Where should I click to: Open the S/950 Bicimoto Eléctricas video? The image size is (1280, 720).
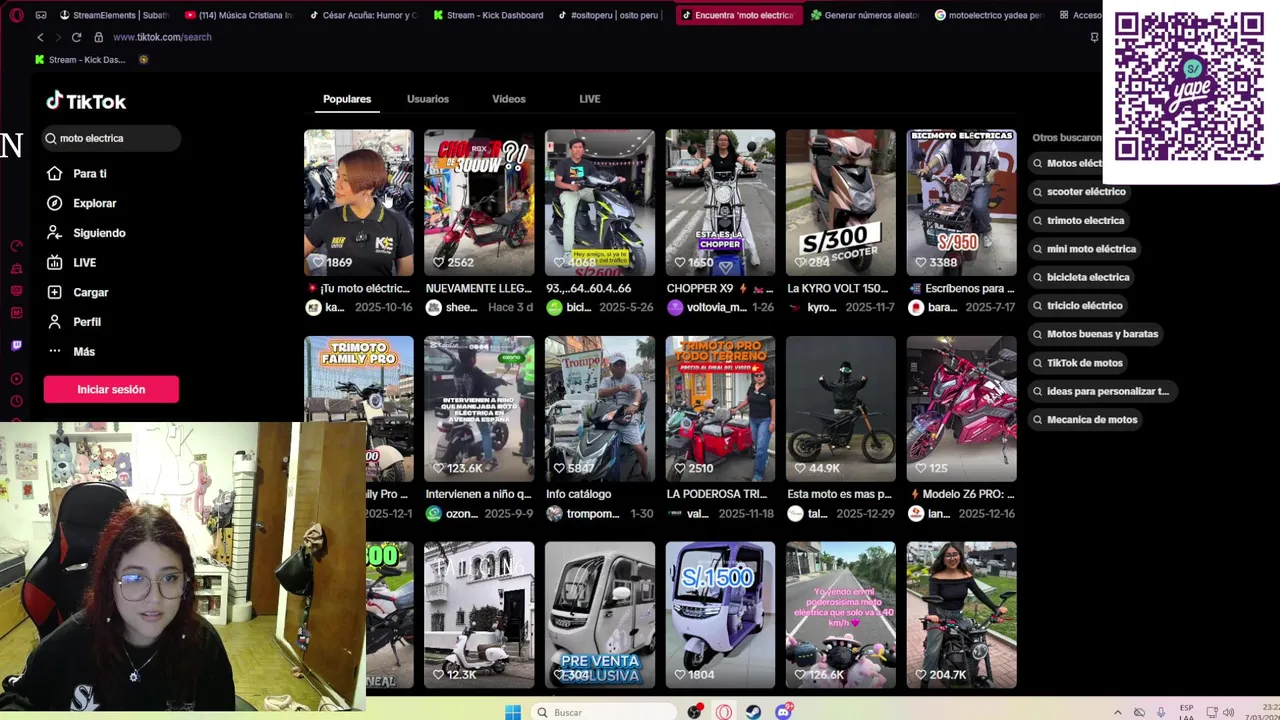(x=962, y=203)
